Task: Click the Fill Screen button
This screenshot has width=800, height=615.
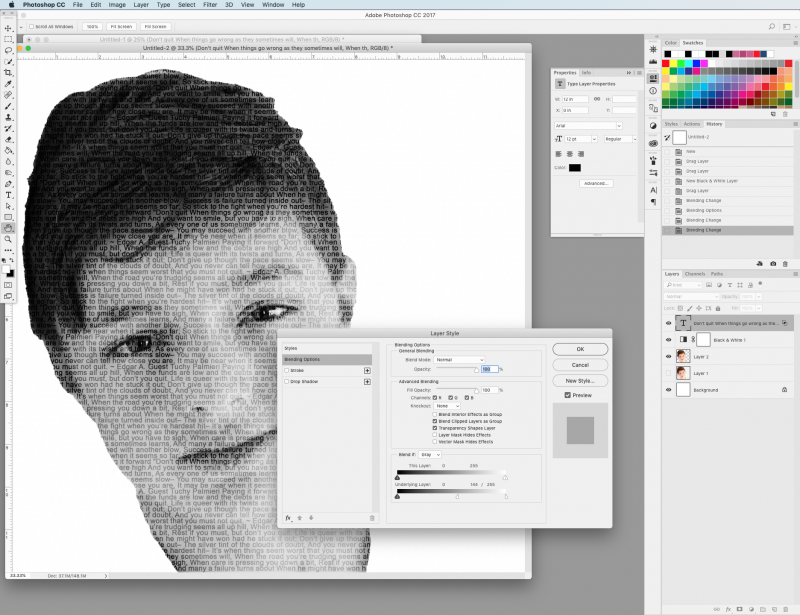Action: [155, 27]
